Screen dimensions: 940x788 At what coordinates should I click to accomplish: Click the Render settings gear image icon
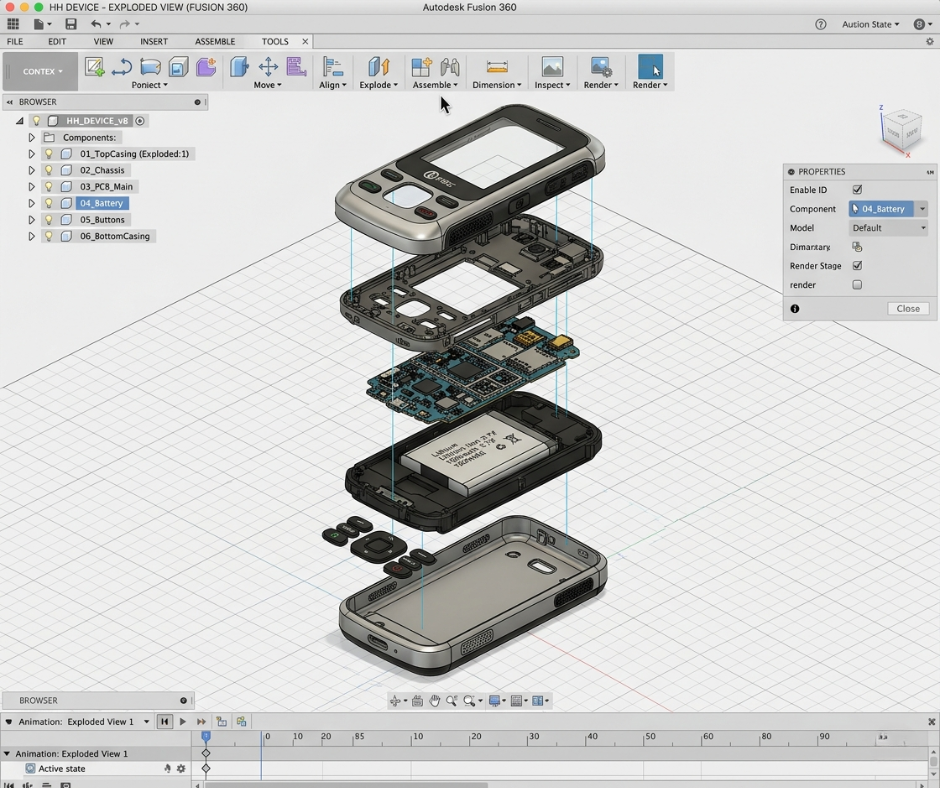point(601,67)
